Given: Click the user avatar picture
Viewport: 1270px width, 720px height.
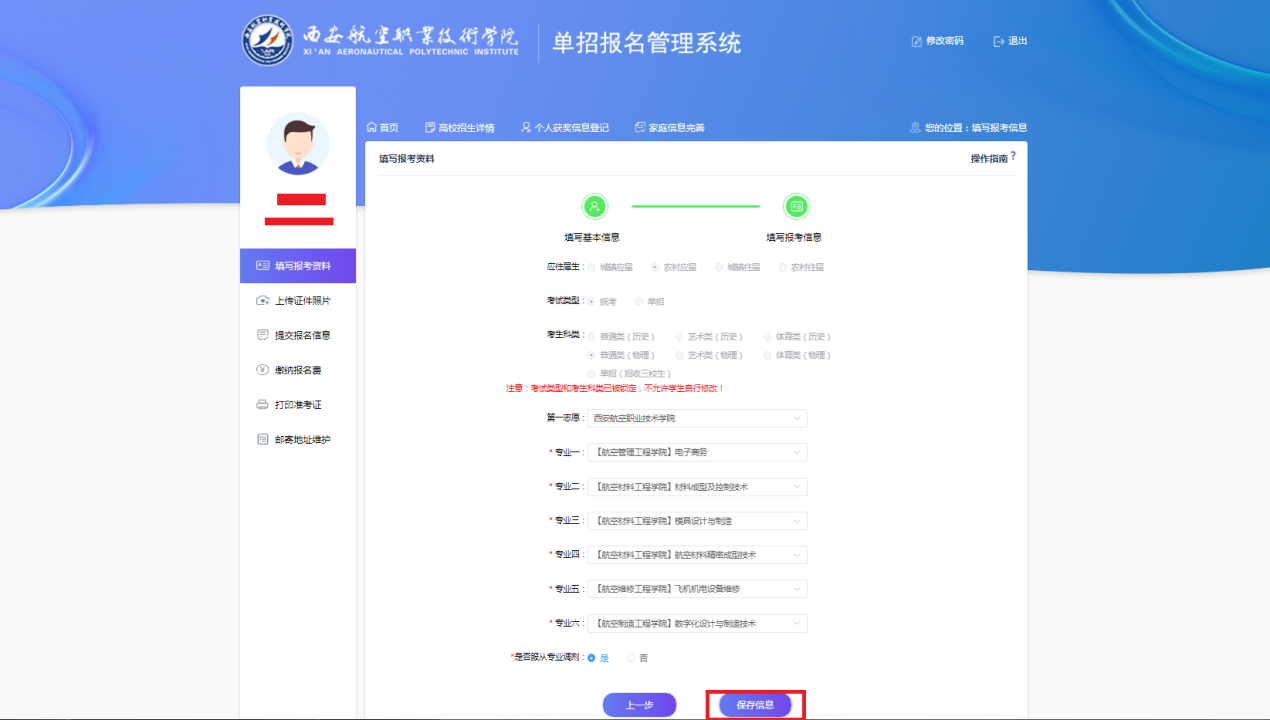Looking at the screenshot, I should pyautogui.click(x=298, y=144).
